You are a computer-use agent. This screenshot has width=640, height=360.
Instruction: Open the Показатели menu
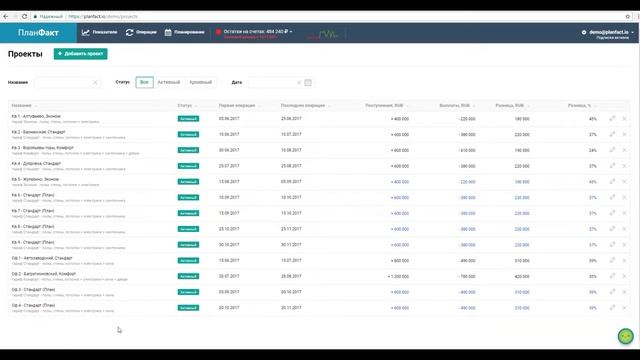click(100, 32)
